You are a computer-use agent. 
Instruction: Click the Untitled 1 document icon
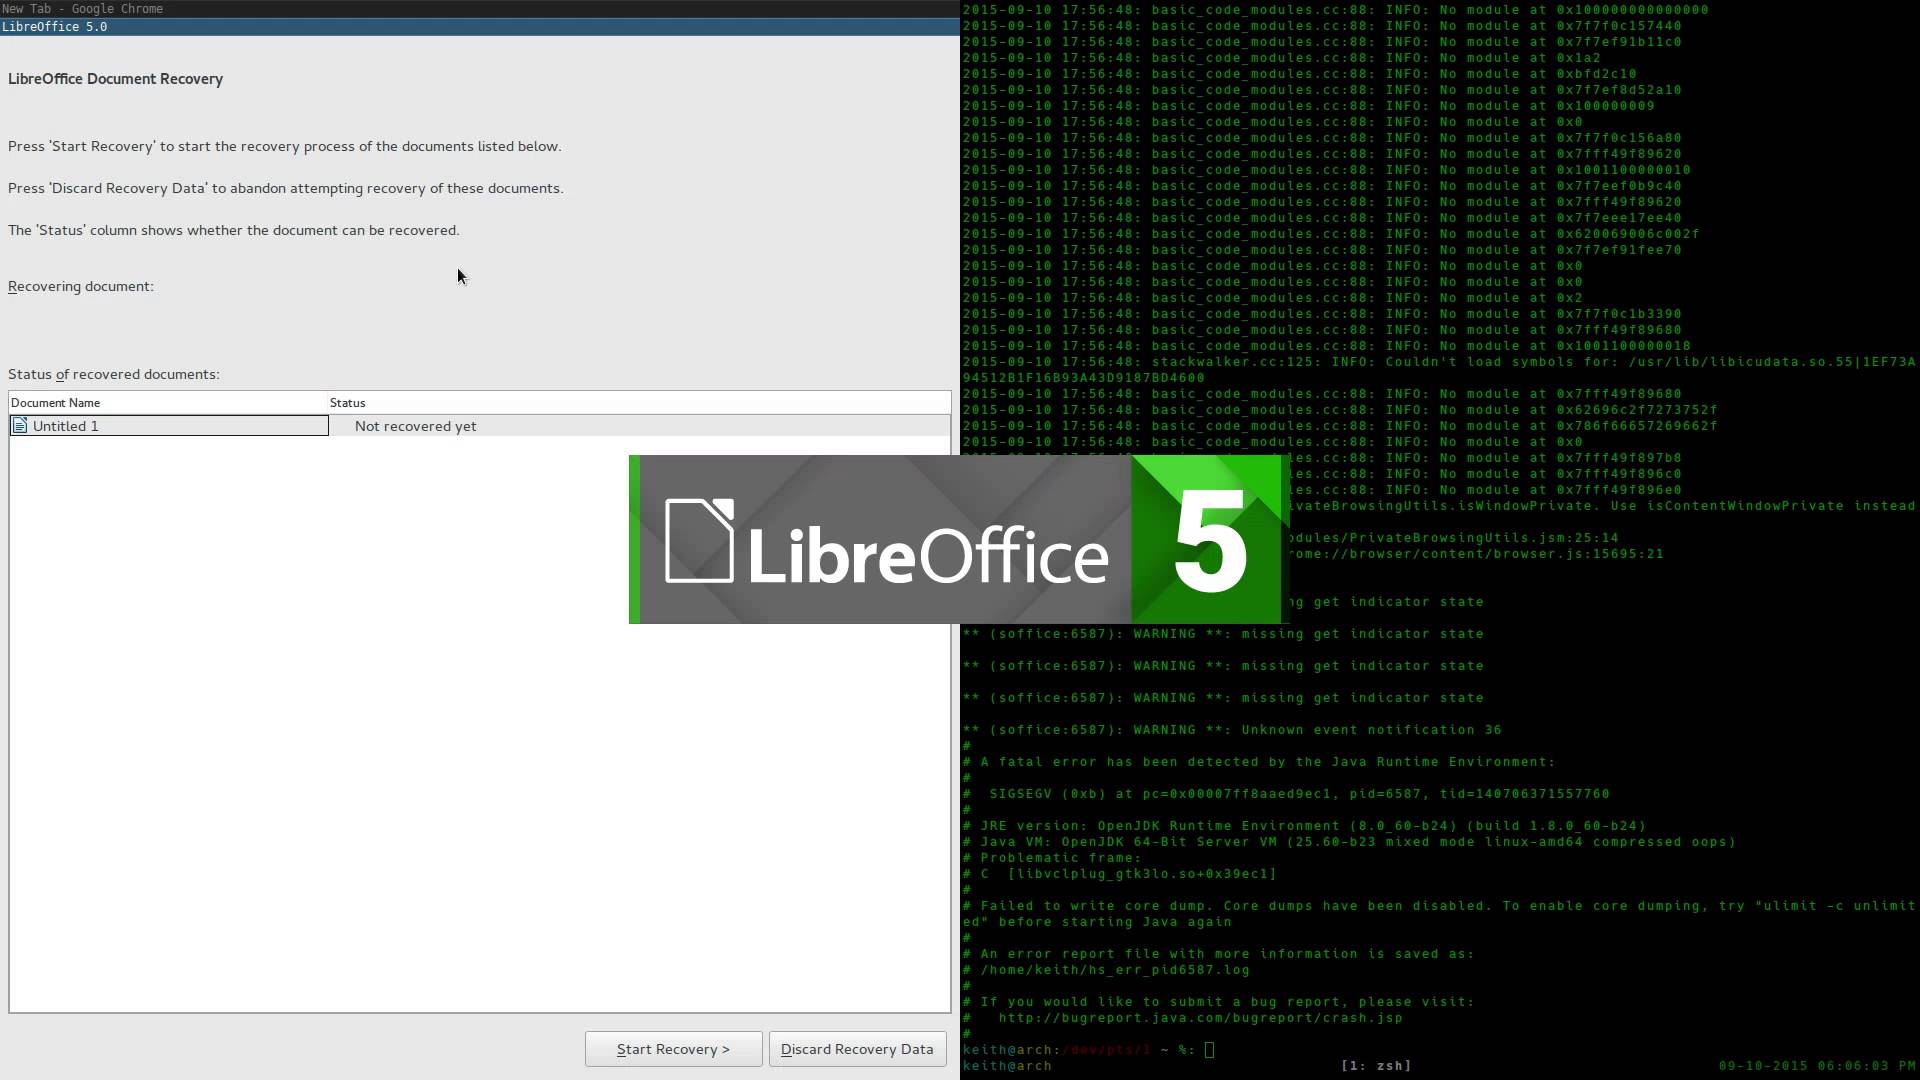(19, 426)
